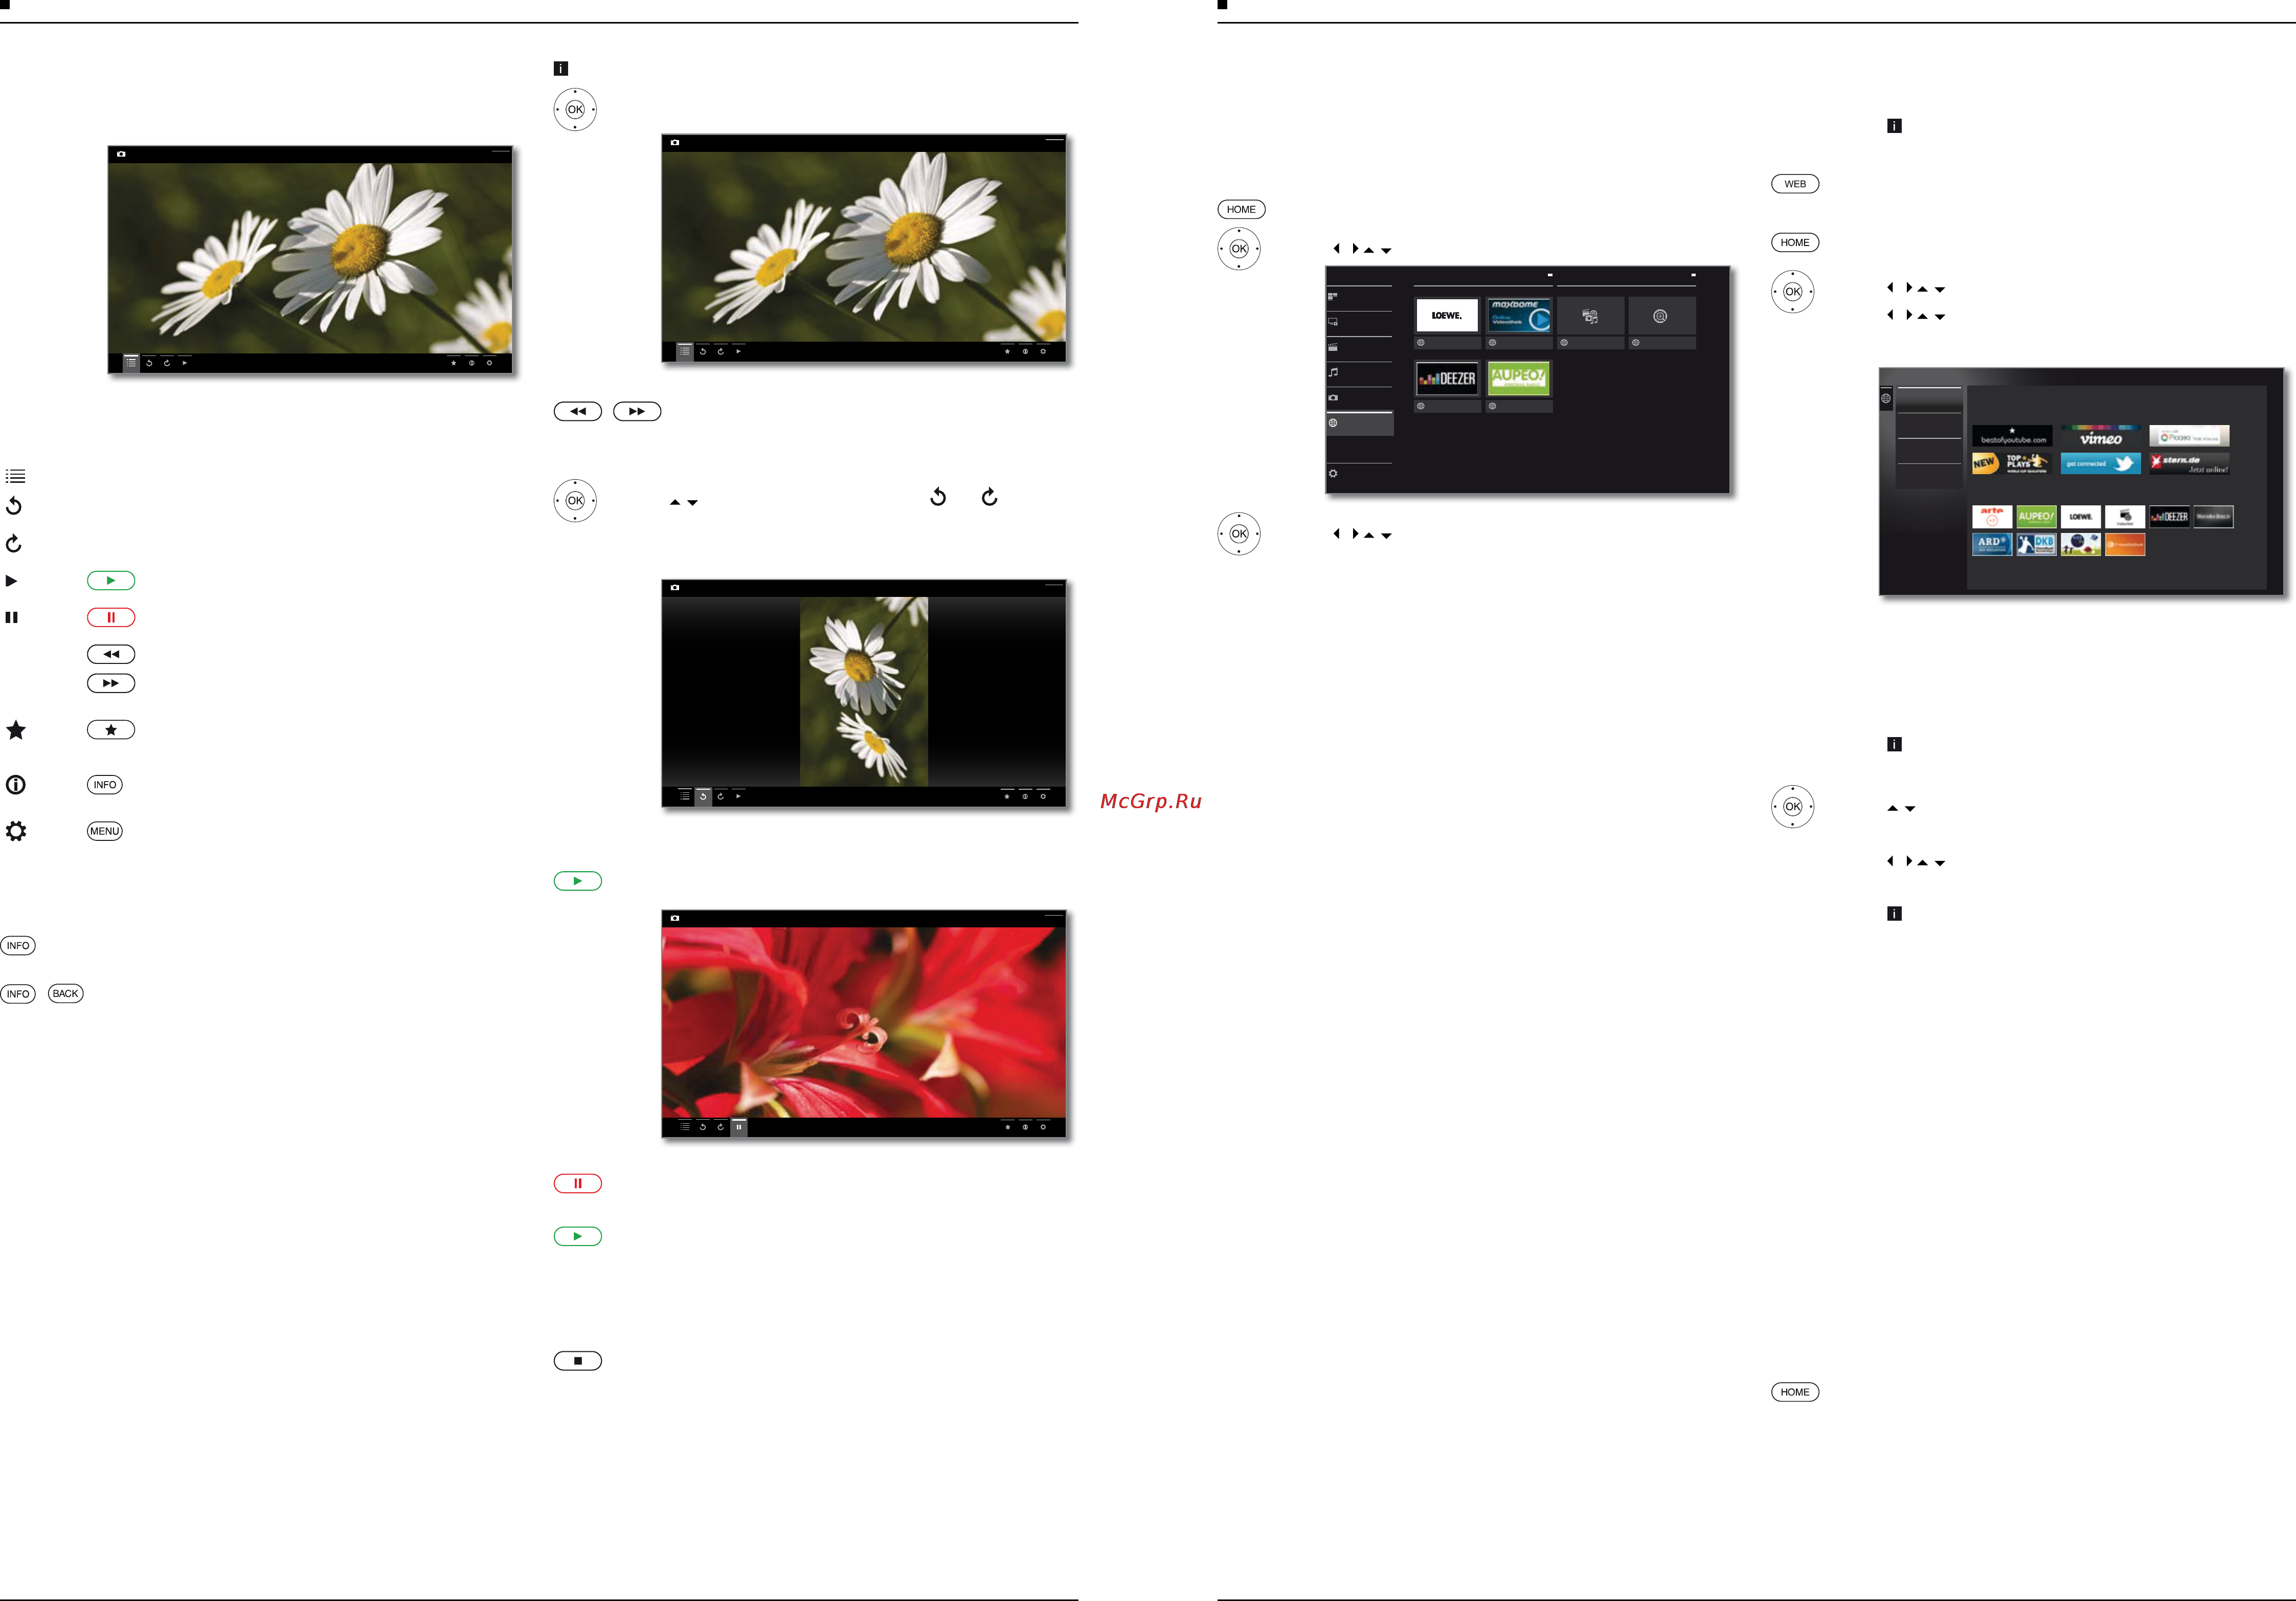Open the green AUPEO! app tile
This screenshot has height=1601, width=2296.
pos(1518,379)
